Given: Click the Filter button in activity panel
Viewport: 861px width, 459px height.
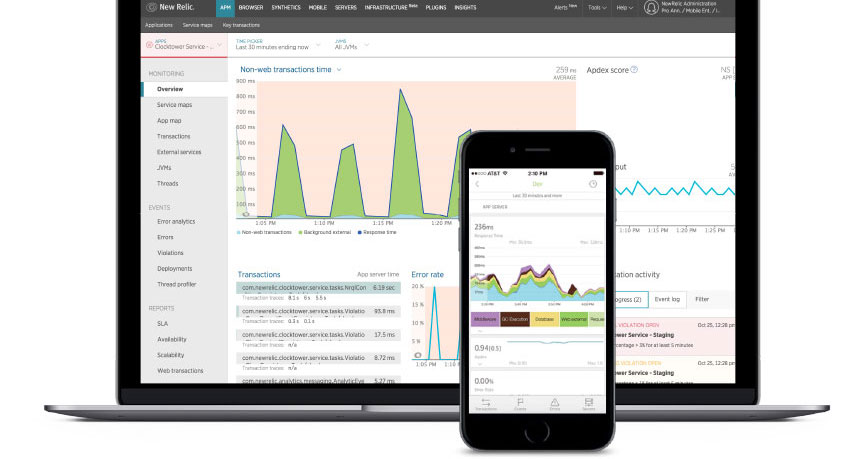Looking at the screenshot, I should tap(702, 299).
